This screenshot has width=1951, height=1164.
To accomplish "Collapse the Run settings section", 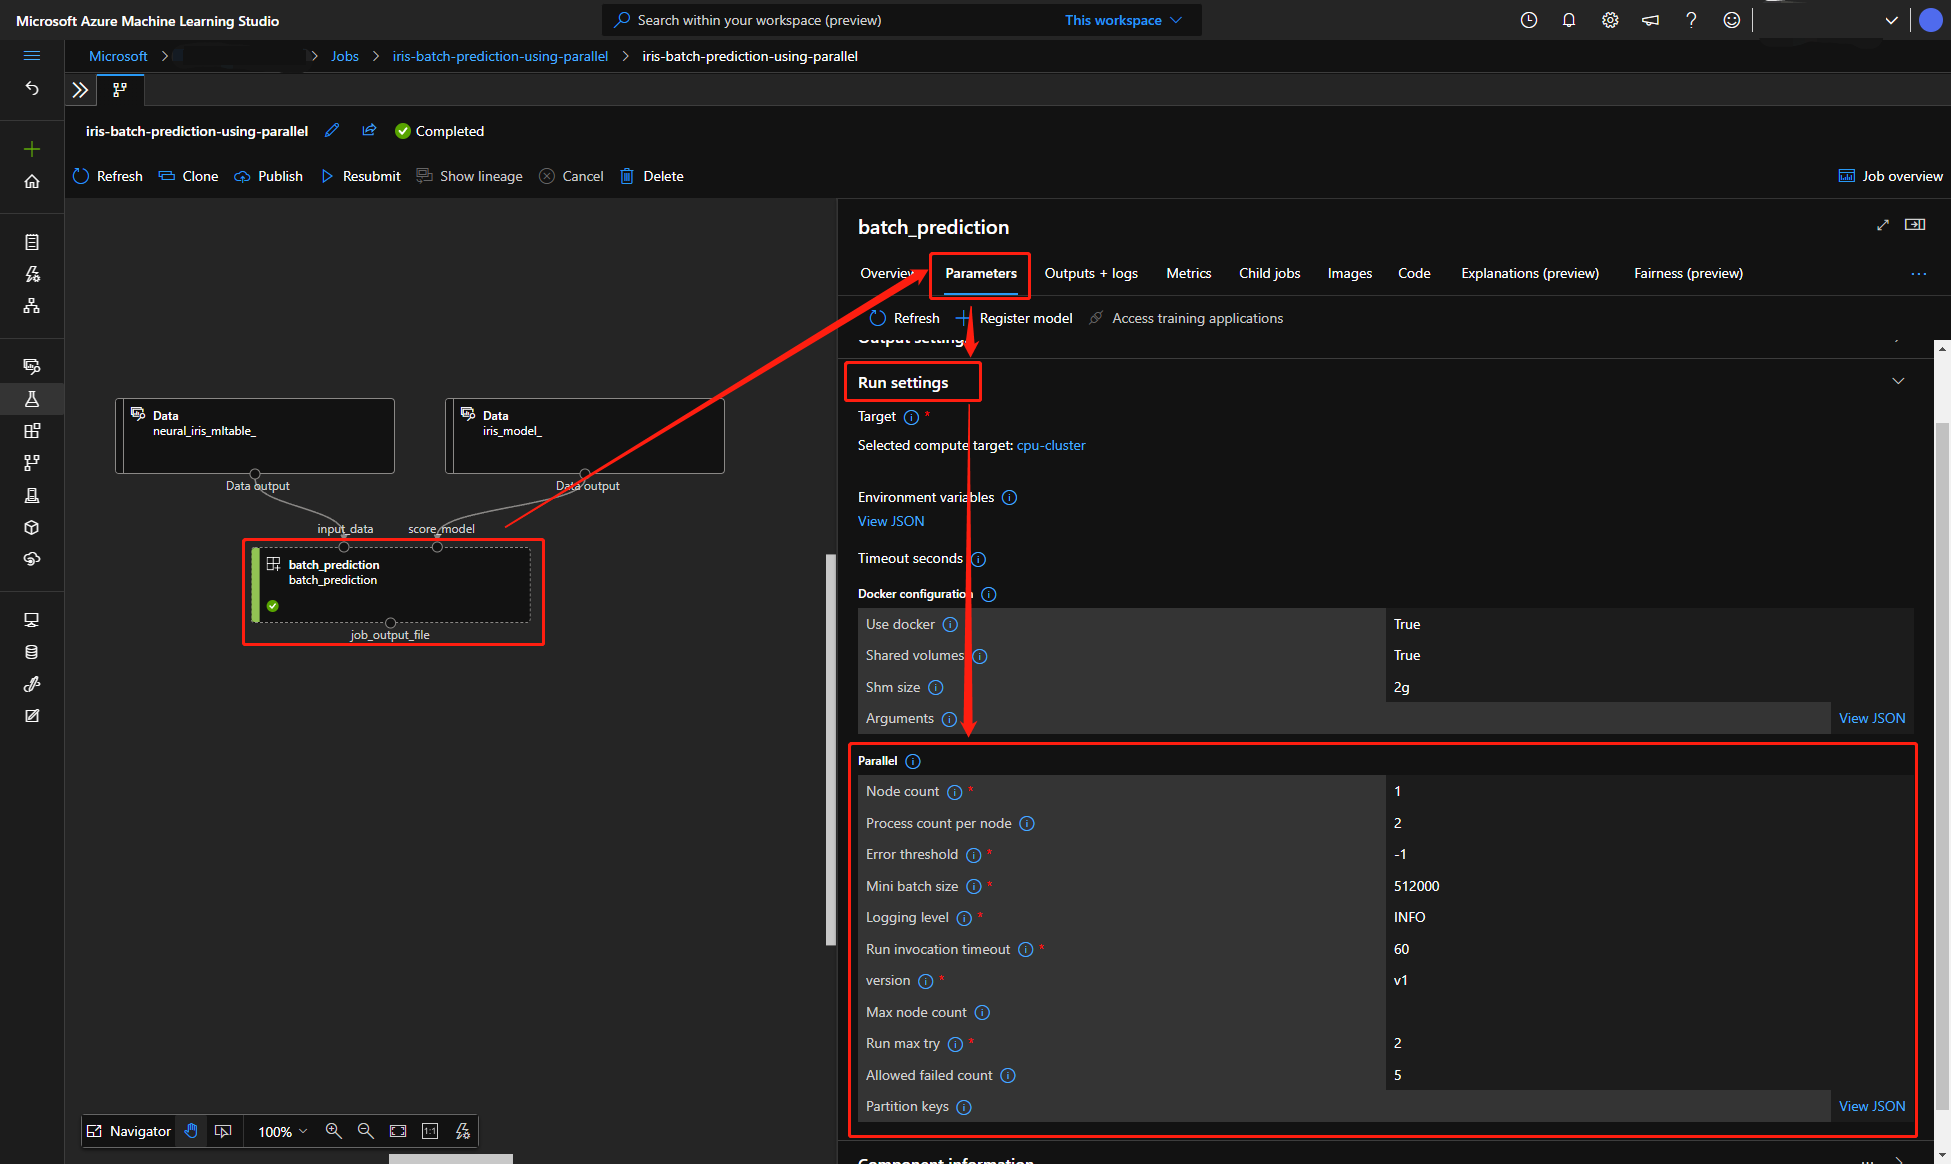I will [x=1898, y=382].
